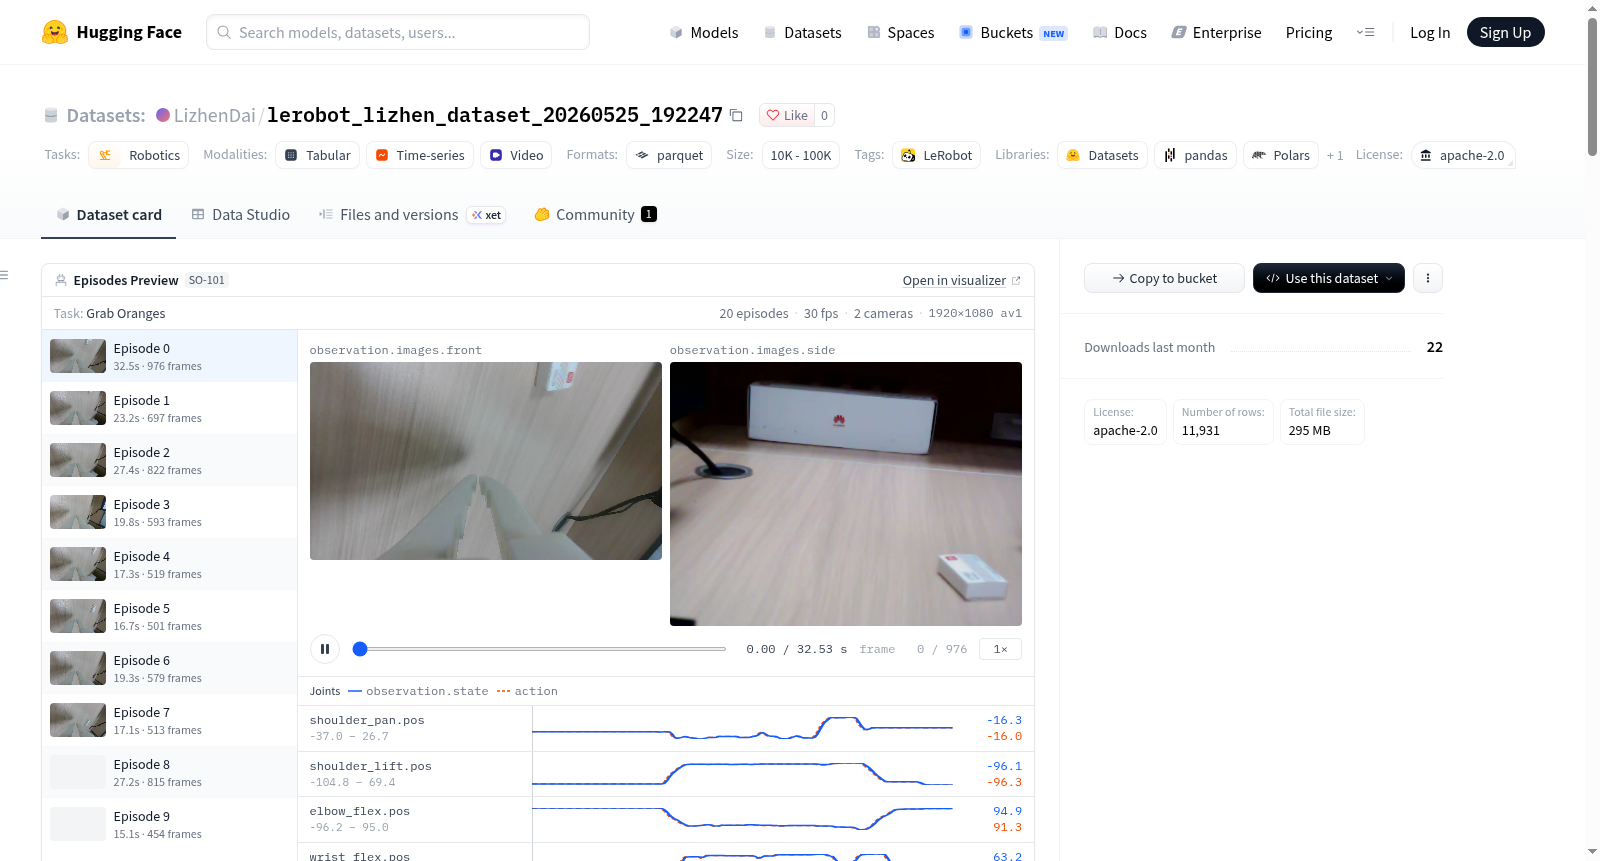Click the LeRobot tag
Image resolution: width=1600 pixels, height=861 pixels.
pyautogui.click(x=937, y=155)
